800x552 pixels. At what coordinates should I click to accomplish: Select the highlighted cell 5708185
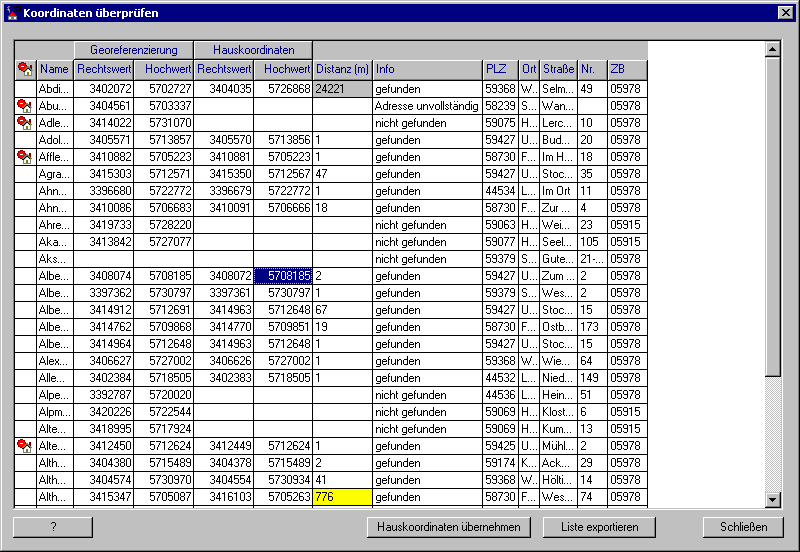click(x=283, y=276)
